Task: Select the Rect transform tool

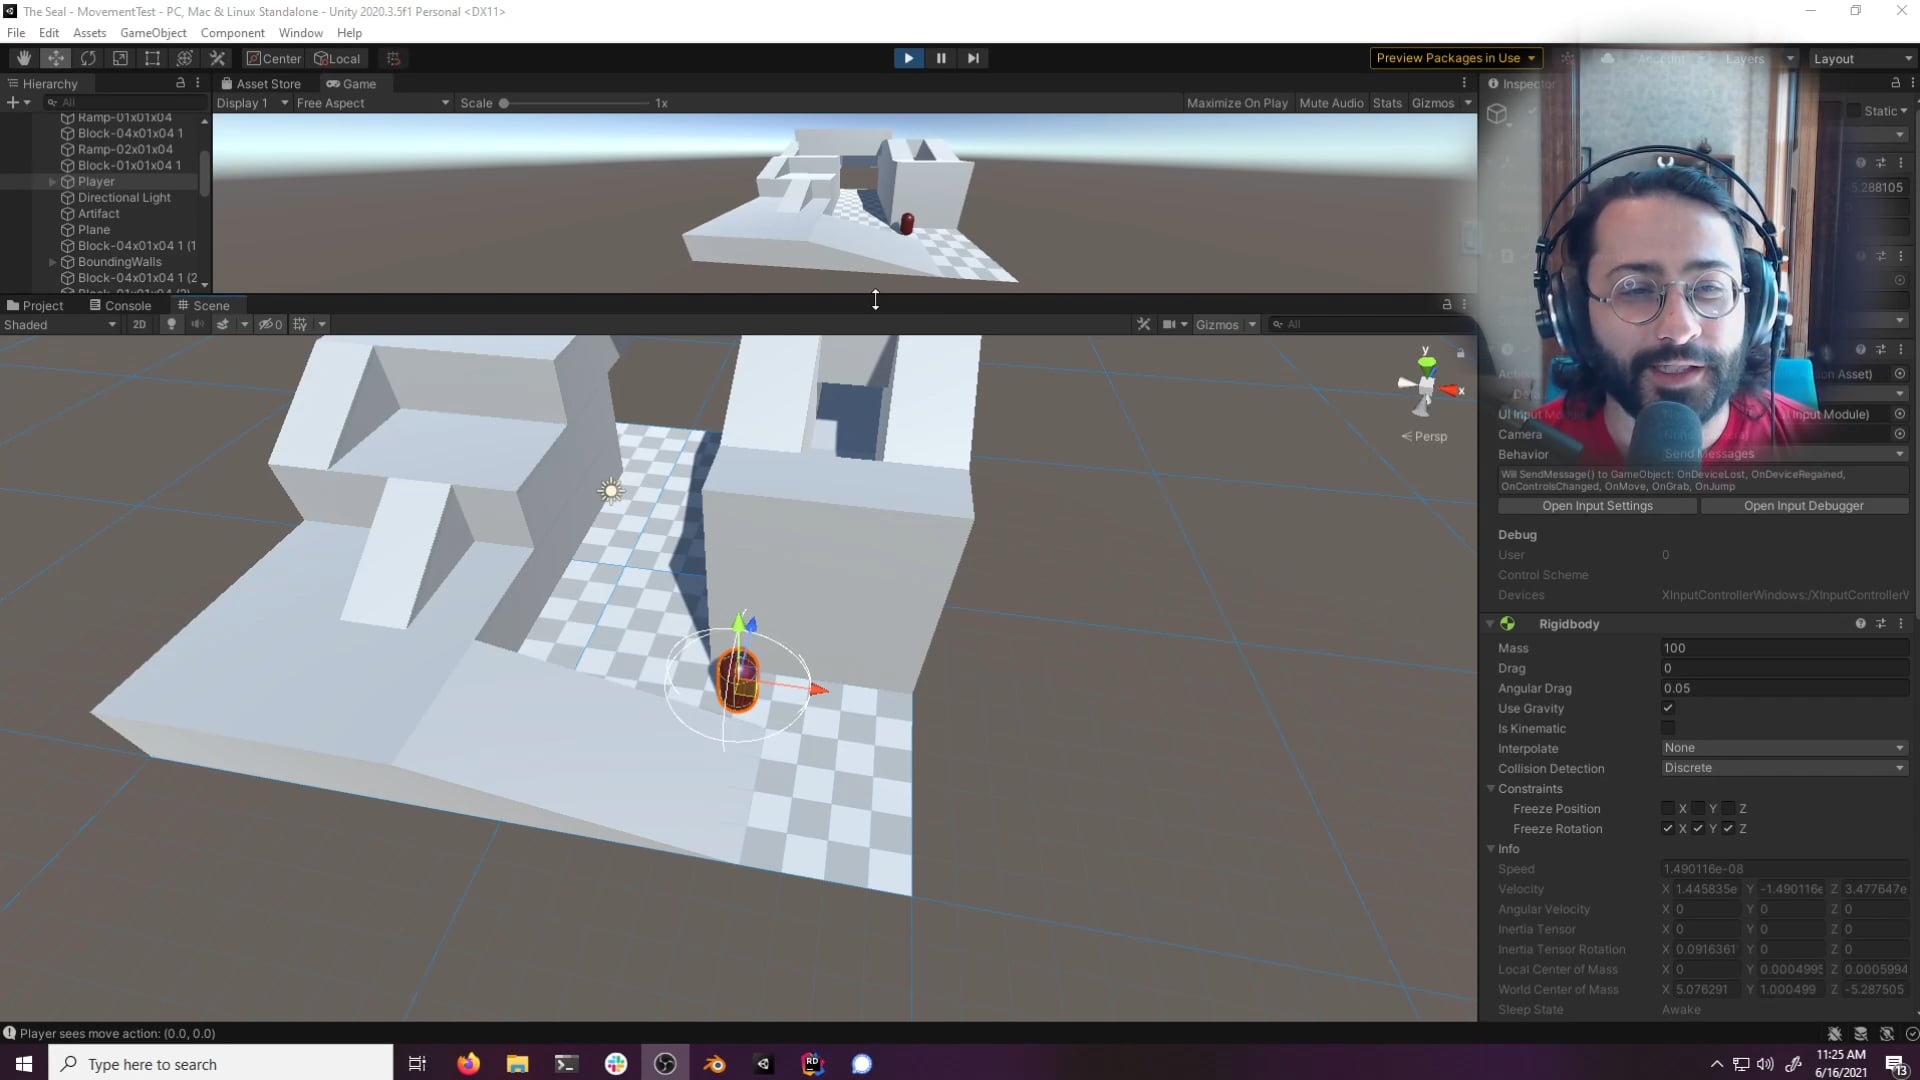Action: point(152,58)
